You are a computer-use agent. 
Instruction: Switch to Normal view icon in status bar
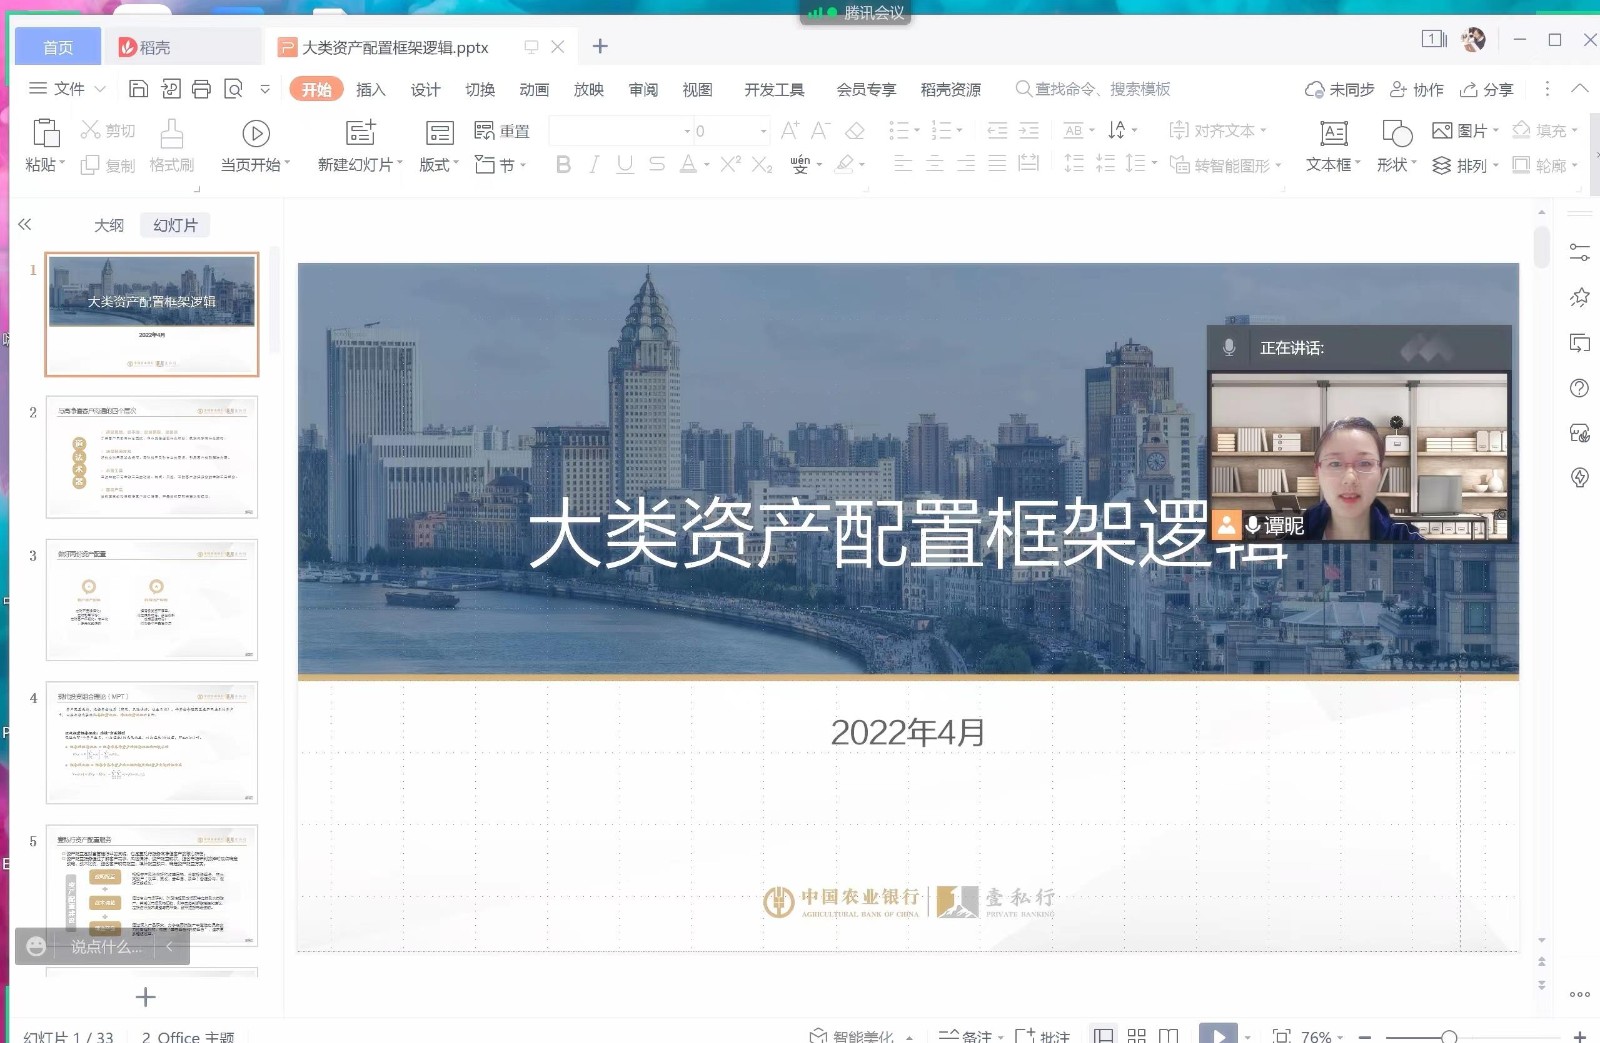coord(1104,1036)
